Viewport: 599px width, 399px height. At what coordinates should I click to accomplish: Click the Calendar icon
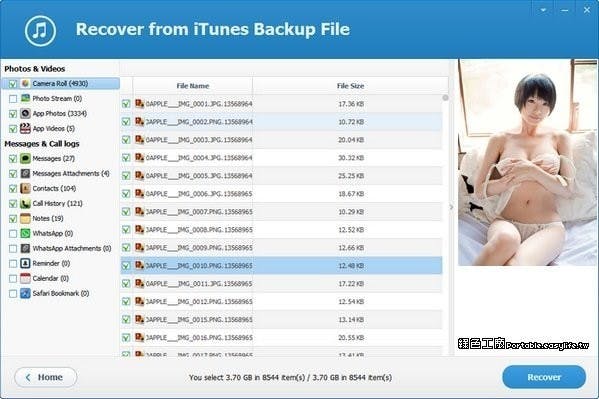[25, 278]
